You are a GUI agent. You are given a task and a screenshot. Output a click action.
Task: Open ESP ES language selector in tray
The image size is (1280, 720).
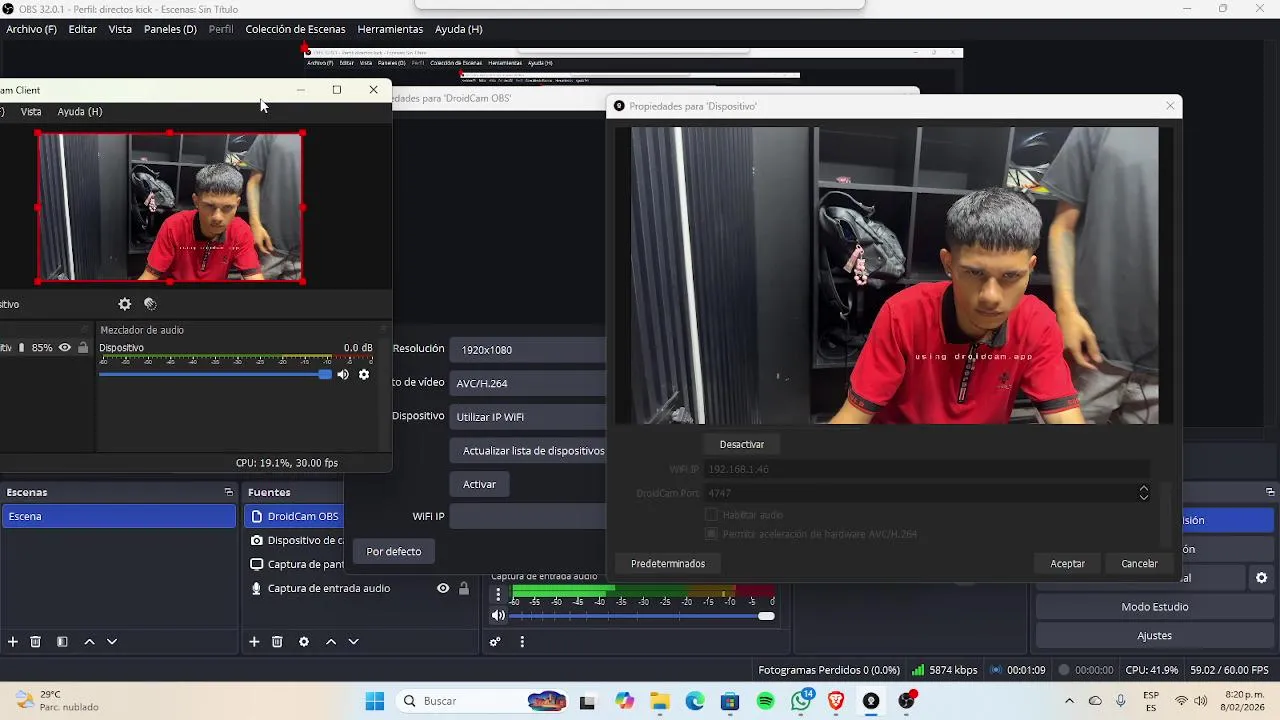point(1151,701)
